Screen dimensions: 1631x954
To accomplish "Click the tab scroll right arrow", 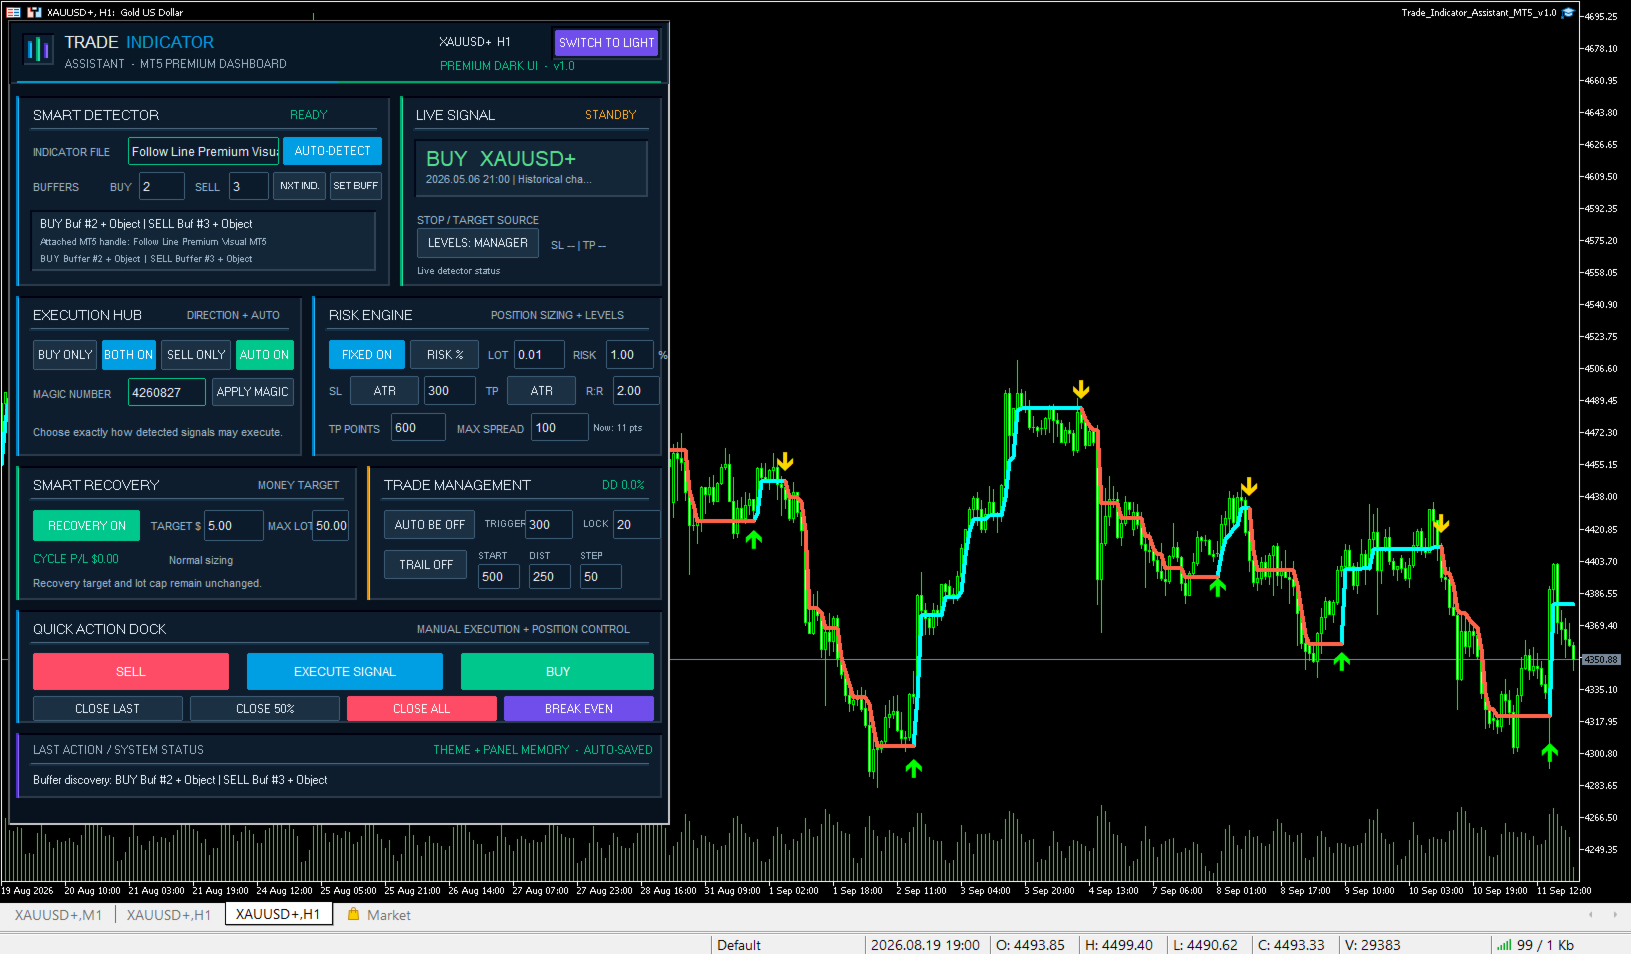I will pos(1614,914).
